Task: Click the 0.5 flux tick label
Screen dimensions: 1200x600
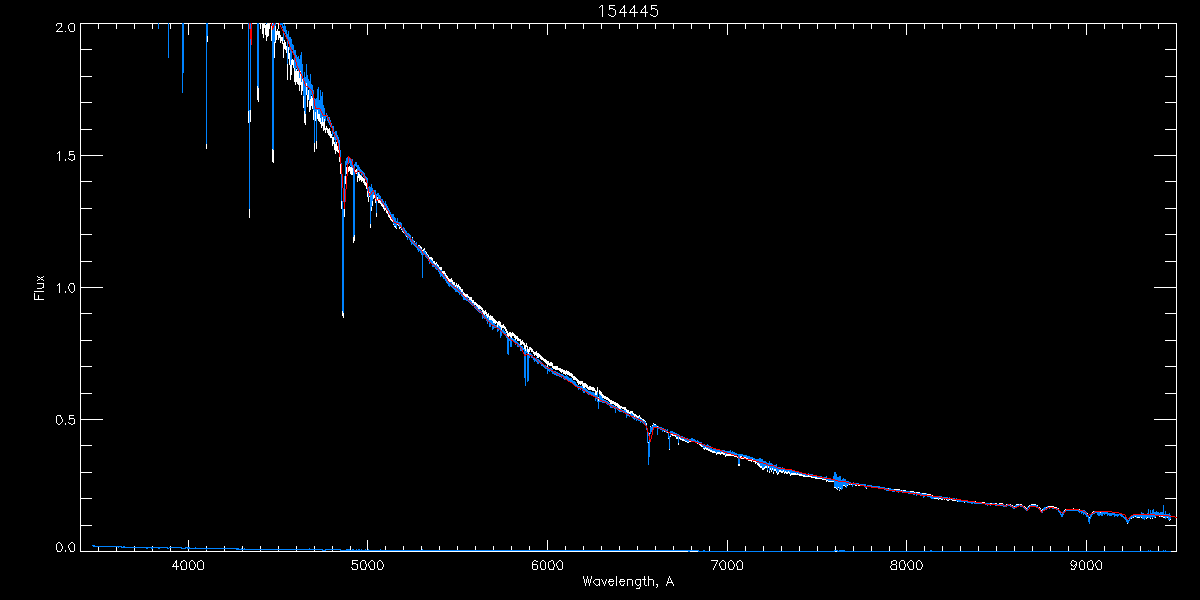Action: (x=63, y=419)
